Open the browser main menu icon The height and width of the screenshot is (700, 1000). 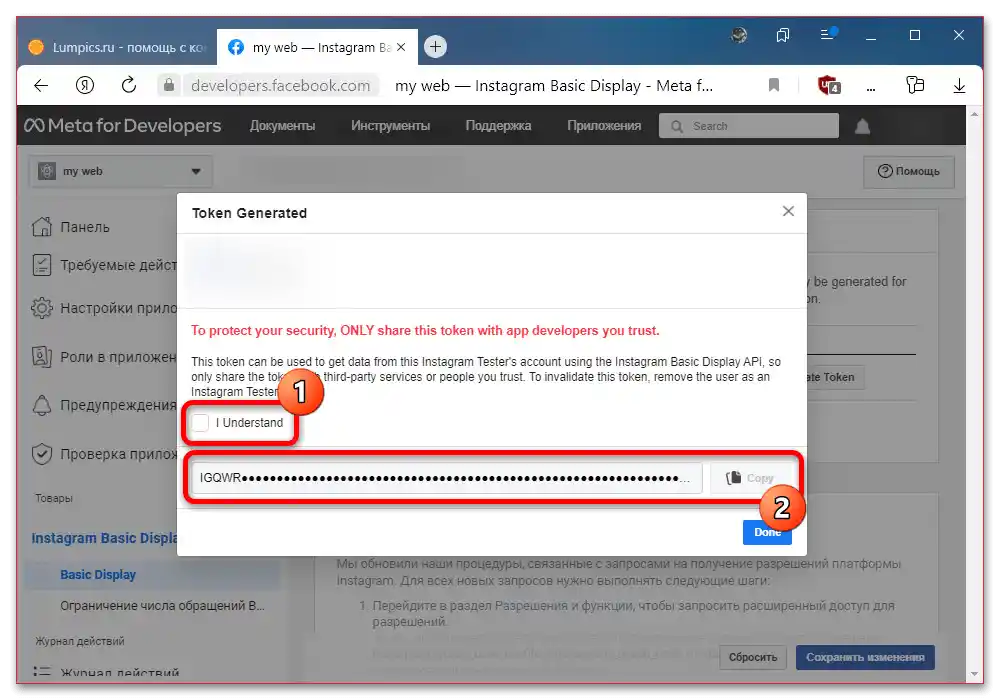click(828, 34)
